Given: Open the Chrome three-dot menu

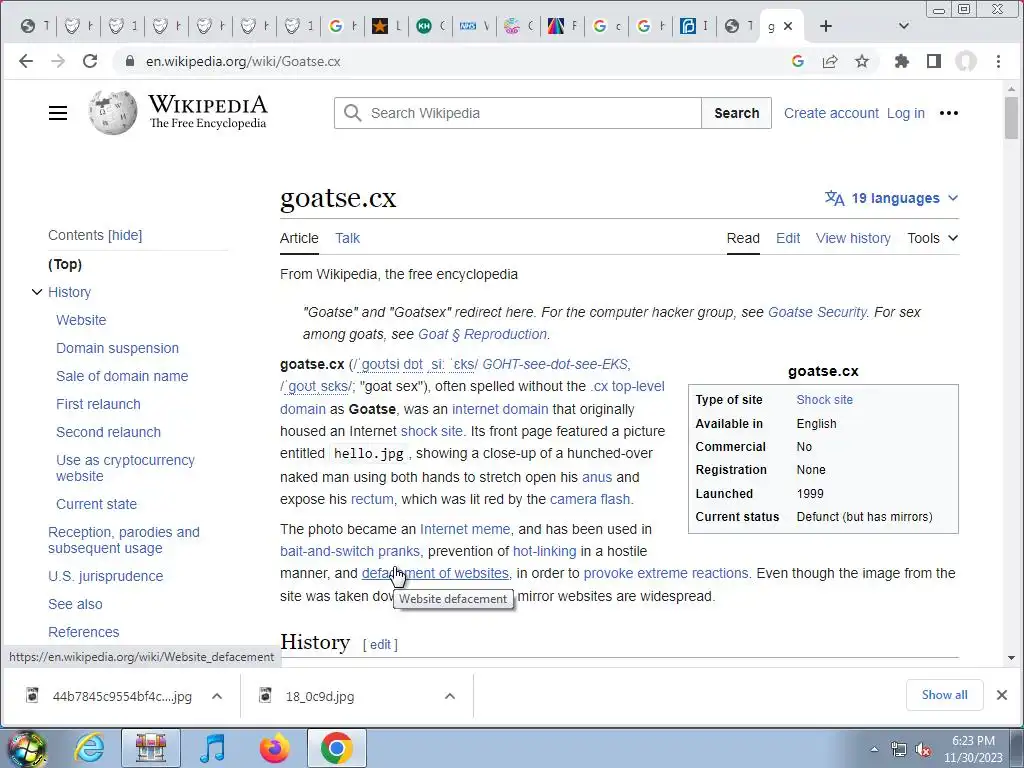Looking at the screenshot, I should point(998,61).
